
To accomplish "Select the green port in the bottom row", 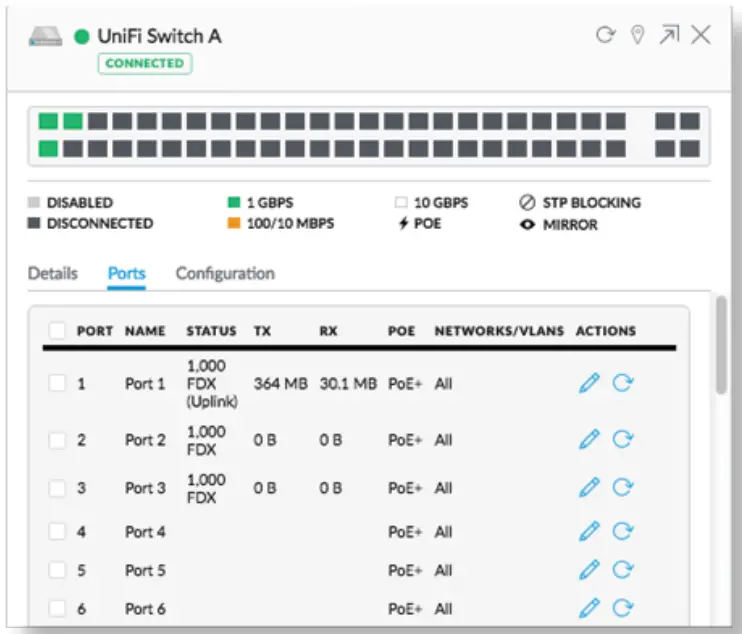I will click(48, 149).
